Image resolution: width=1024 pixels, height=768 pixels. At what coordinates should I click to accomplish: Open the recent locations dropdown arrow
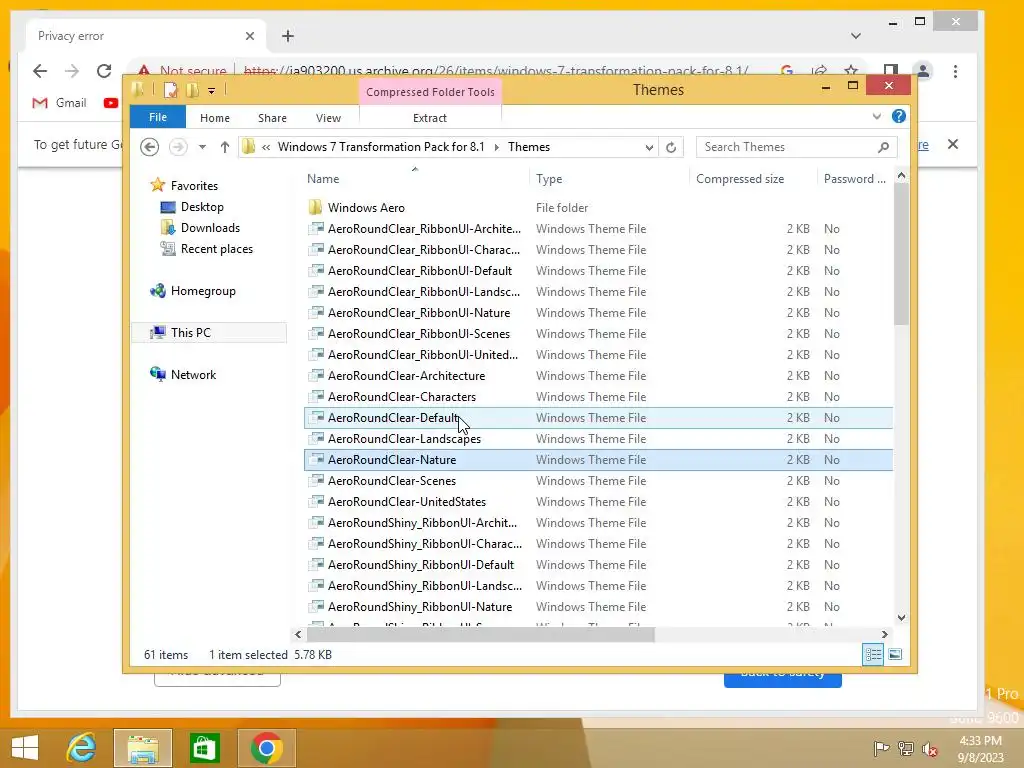click(202, 147)
